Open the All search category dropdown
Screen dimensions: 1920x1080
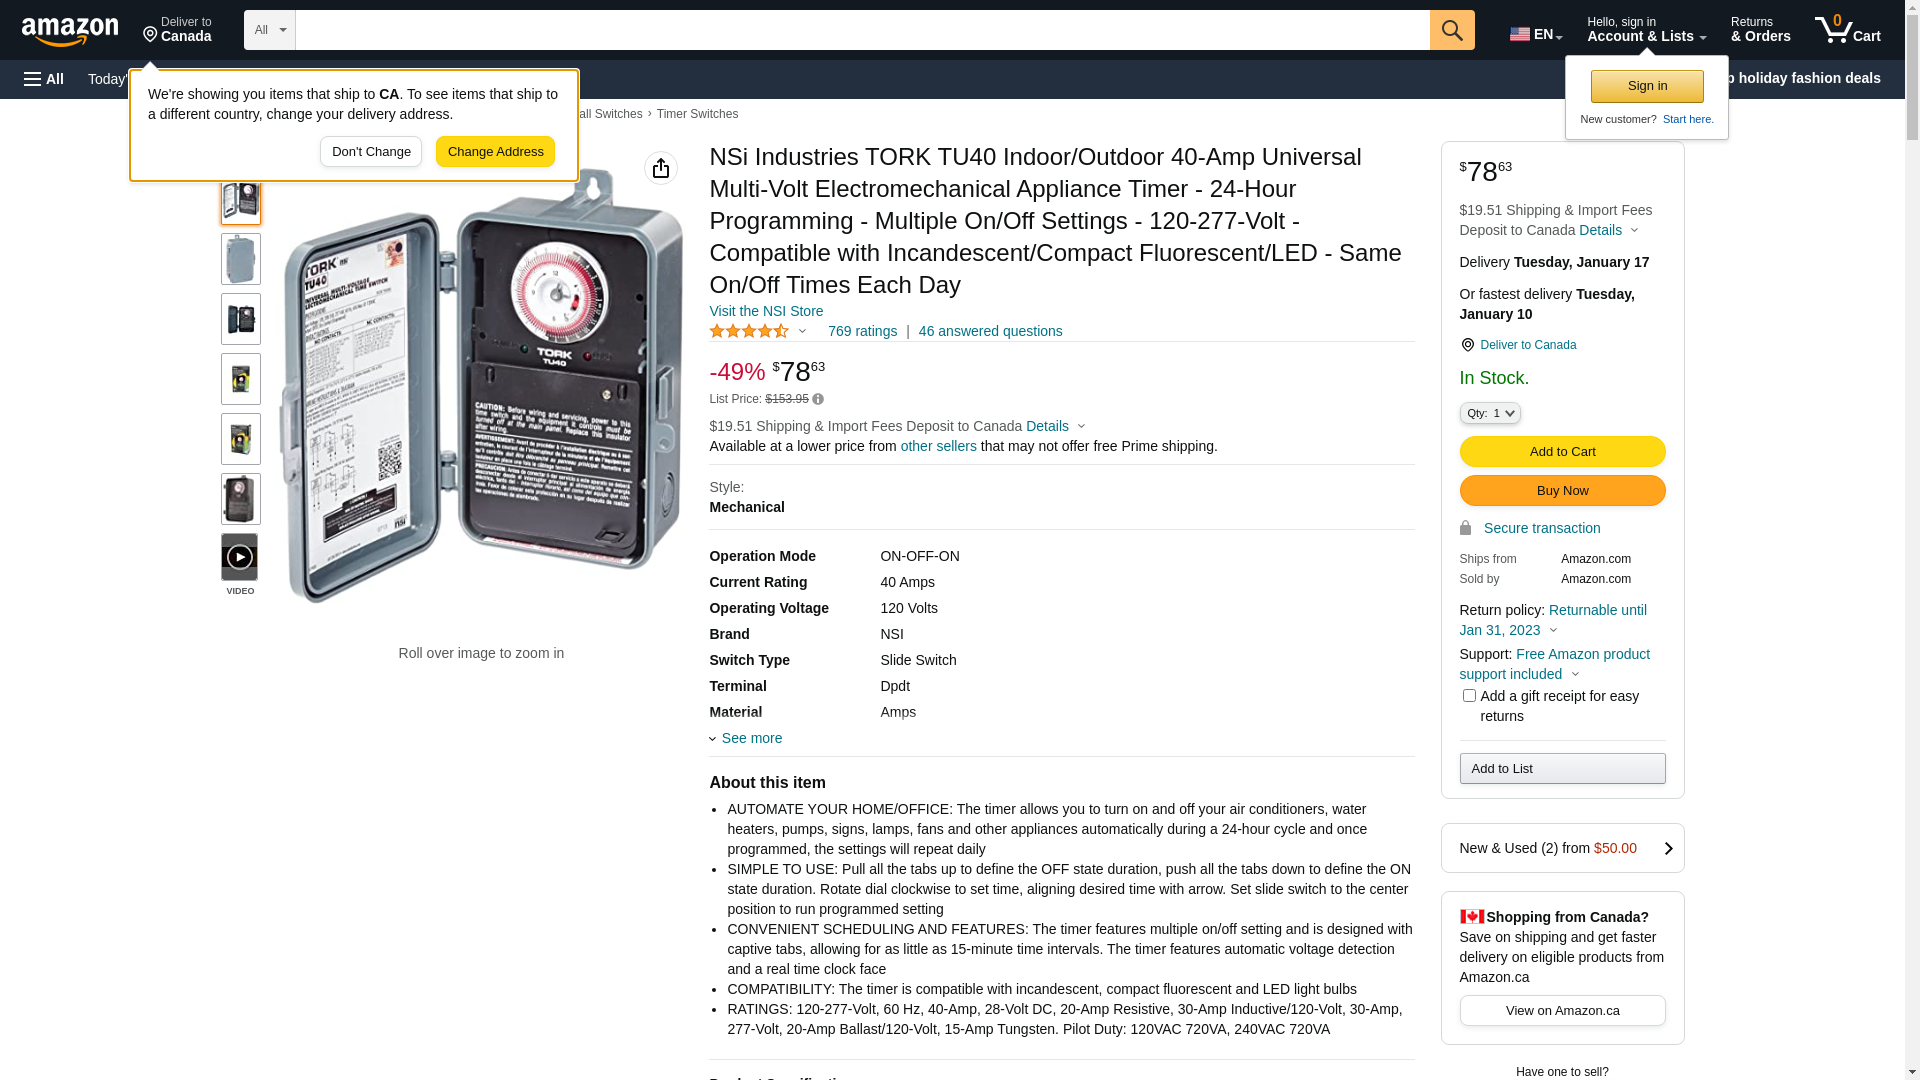pos(270,30)
